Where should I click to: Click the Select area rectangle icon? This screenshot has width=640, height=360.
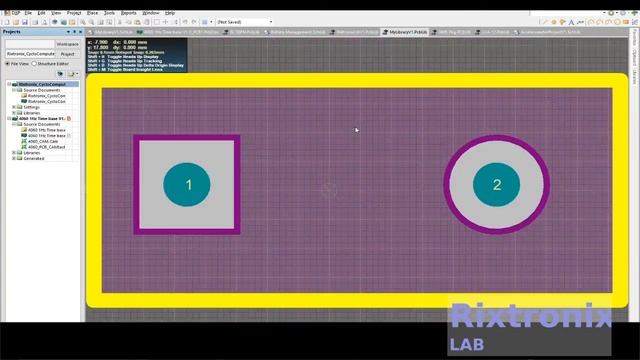click(156, 22)
